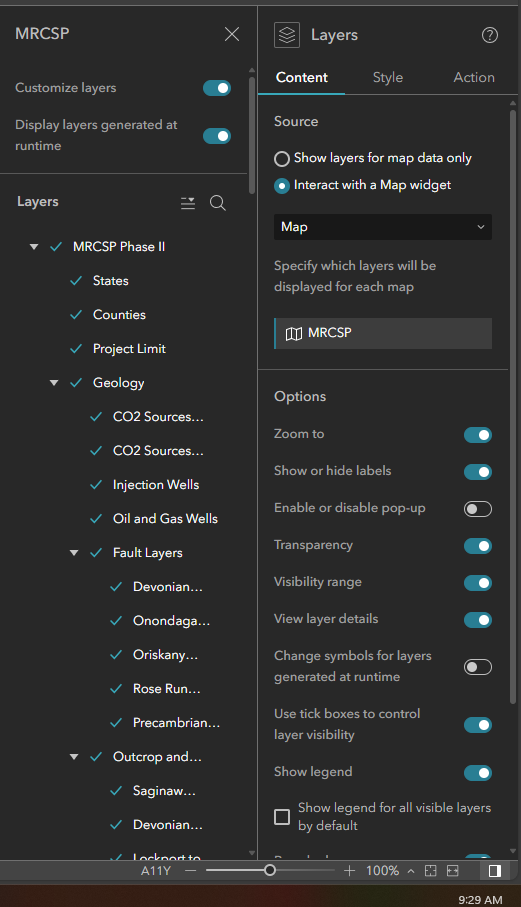
Task: Collapse the Fault Layers group
Action: pos(74,553)
